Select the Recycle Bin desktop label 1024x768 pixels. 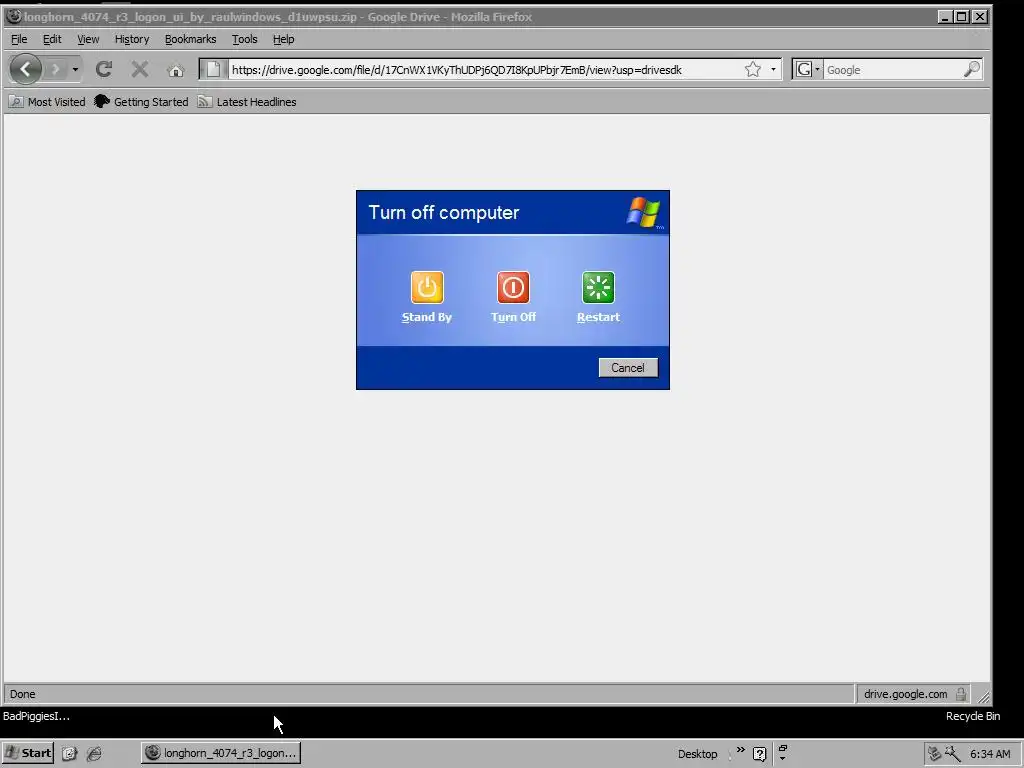click(x=973, y=716)
